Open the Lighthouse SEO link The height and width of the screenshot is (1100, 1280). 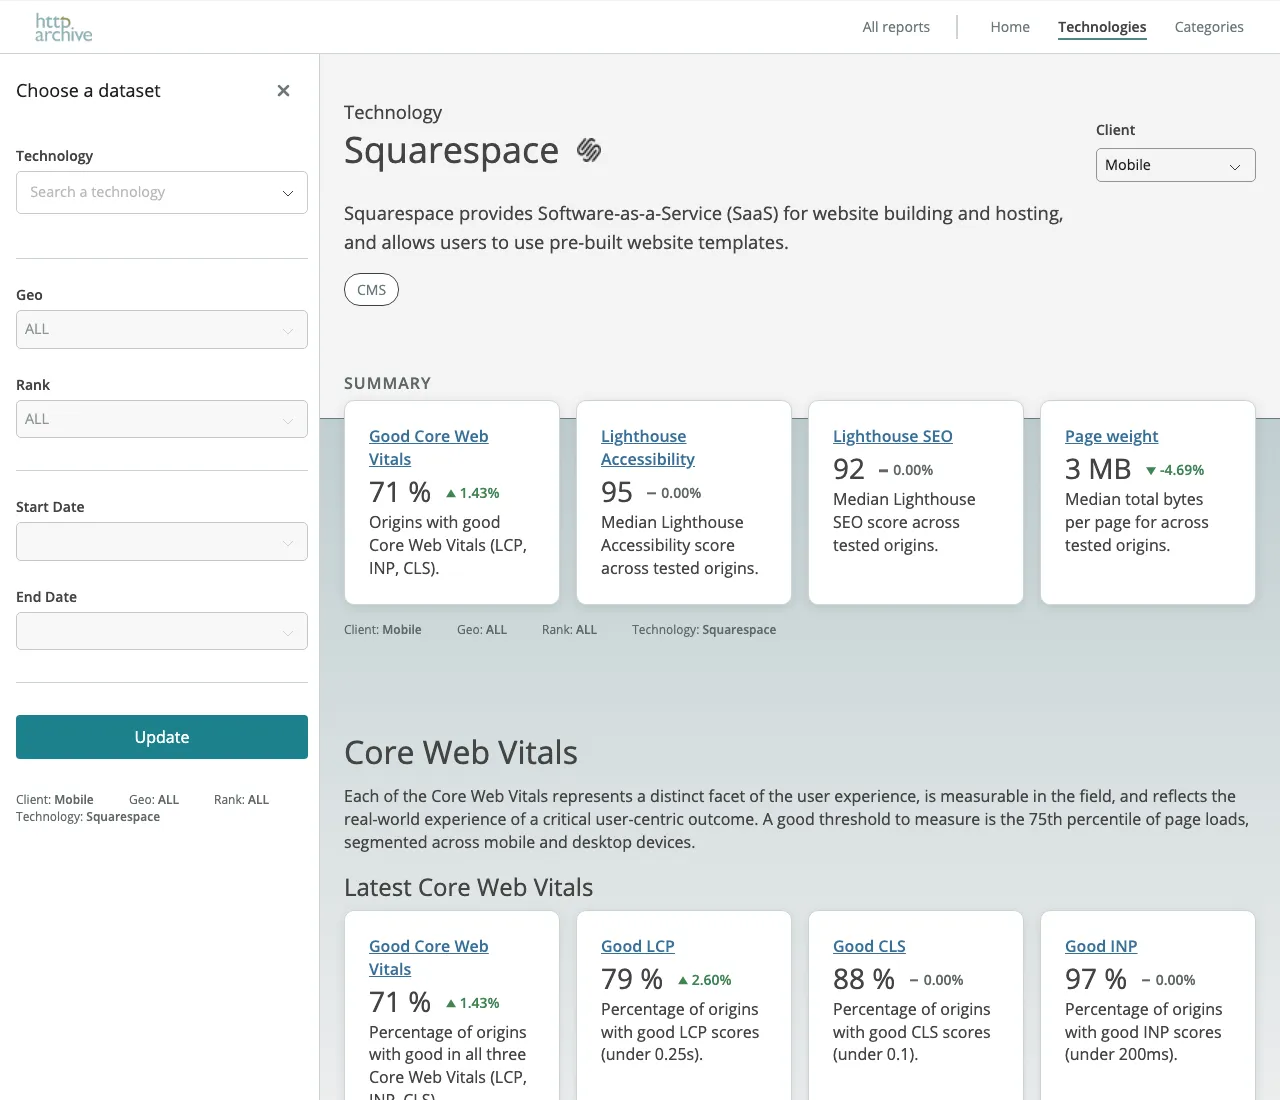[893, 436]
